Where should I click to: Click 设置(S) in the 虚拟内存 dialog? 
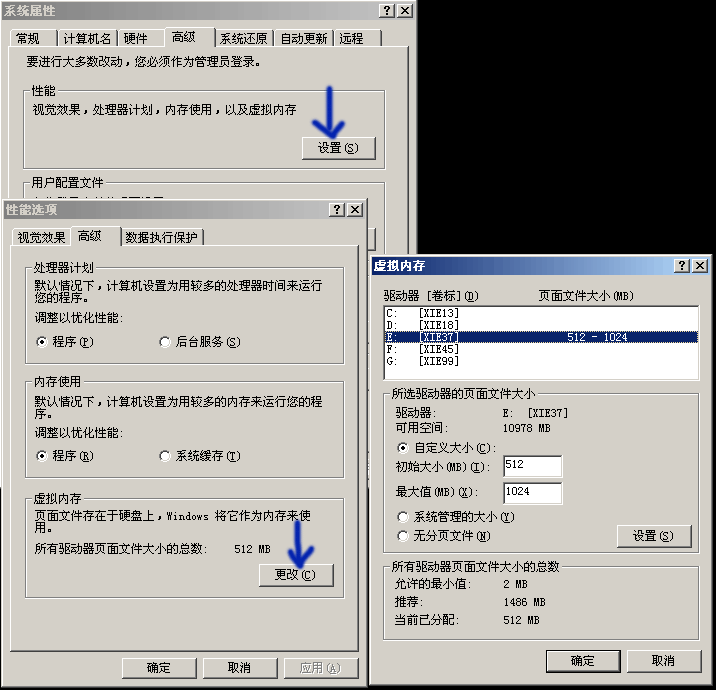pos(653,536)
